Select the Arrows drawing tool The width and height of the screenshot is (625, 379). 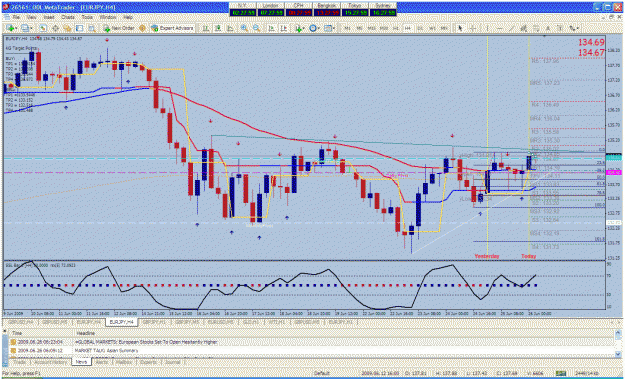572,28
